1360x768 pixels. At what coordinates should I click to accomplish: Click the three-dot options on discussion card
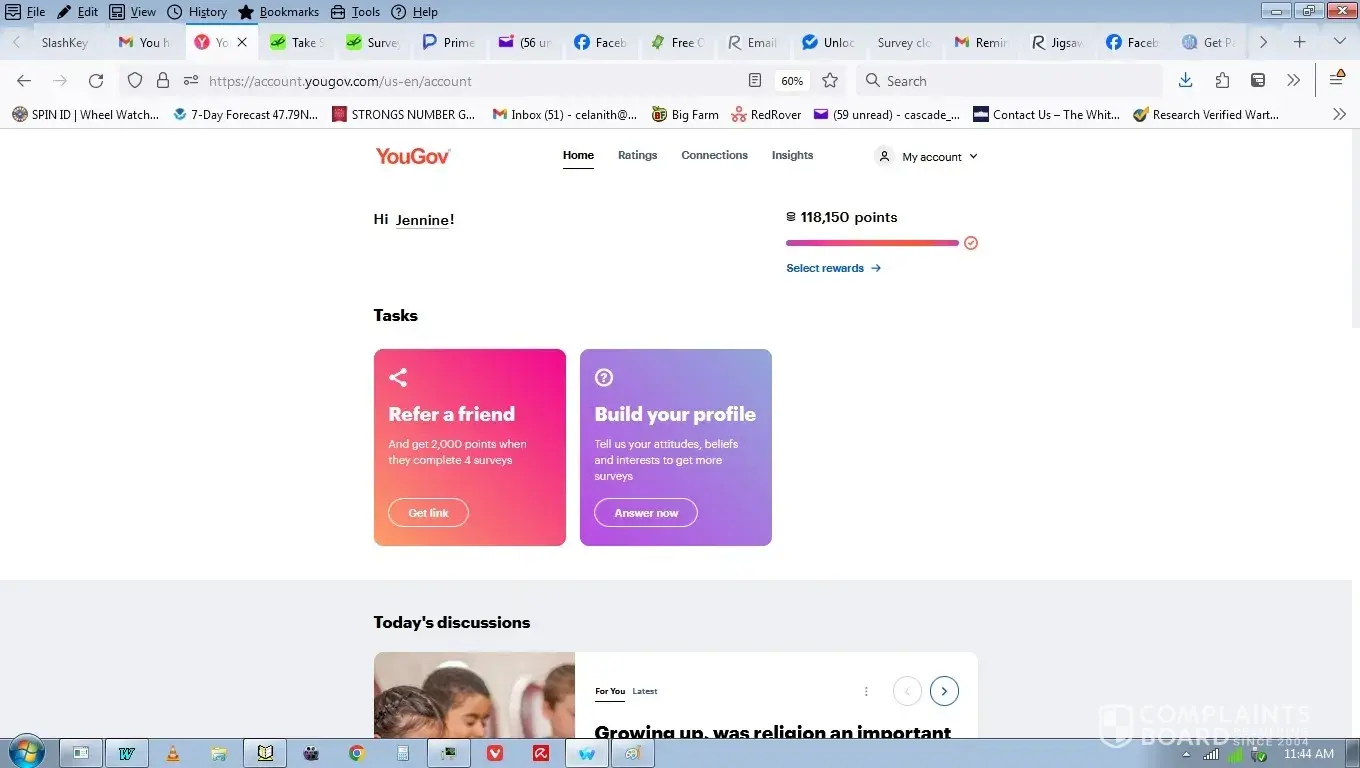click(x=866, y=691)
